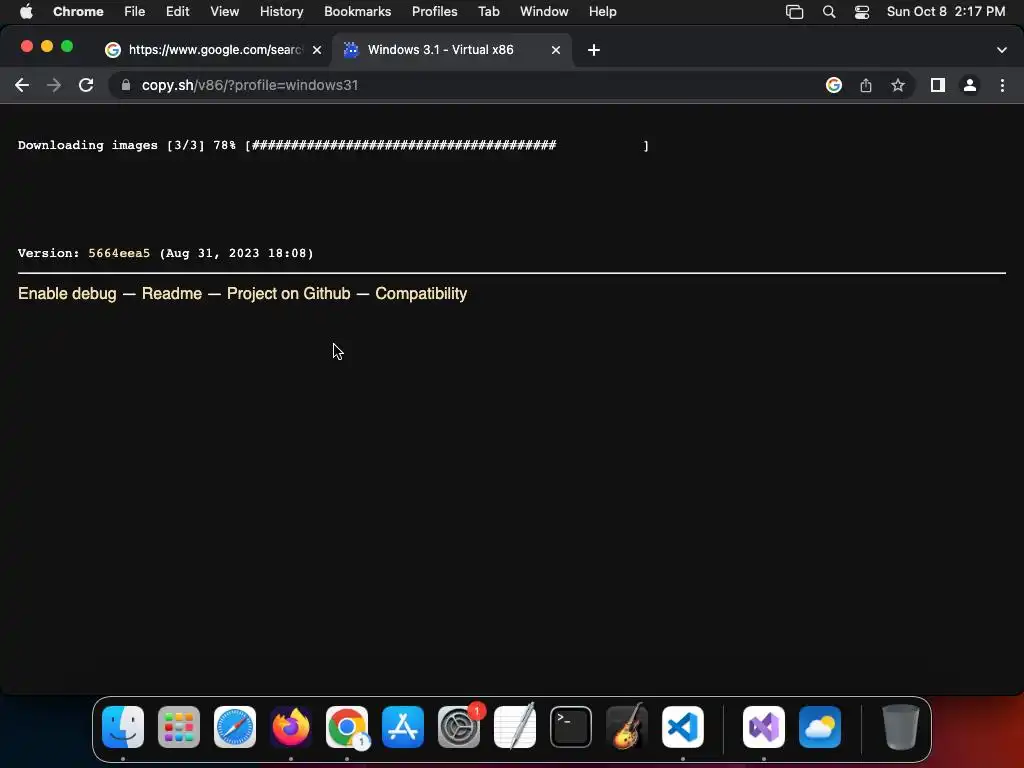
Task: Open the Bookmarks menu
Action: (x=357, y=11)
